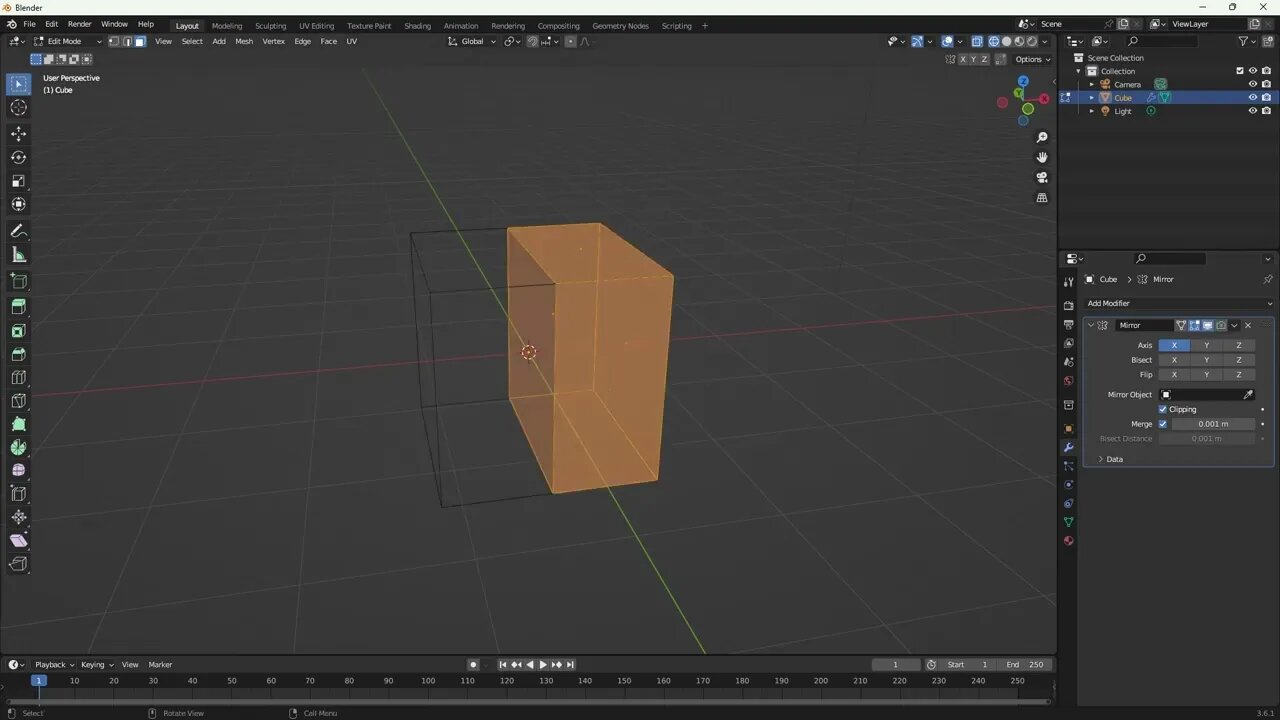Expand the Data subpanel
Screen dimensions: 1280x720
click(1114, 459)
